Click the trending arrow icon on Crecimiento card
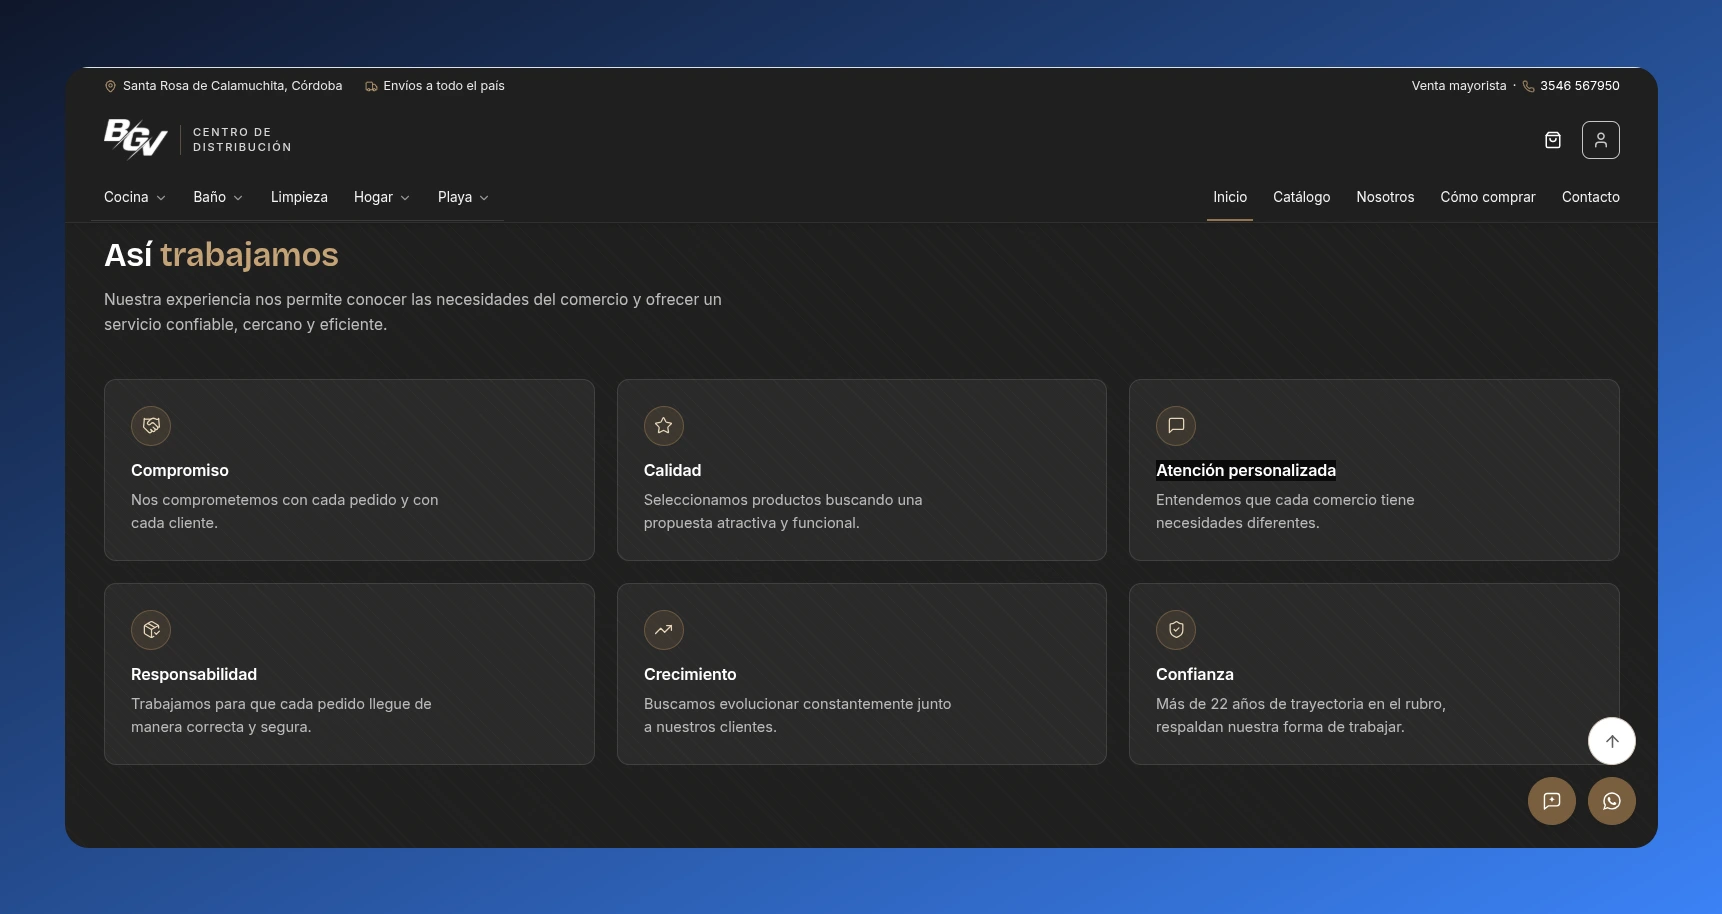This screenshot has width=1722, height=914. tap(664, 630)
